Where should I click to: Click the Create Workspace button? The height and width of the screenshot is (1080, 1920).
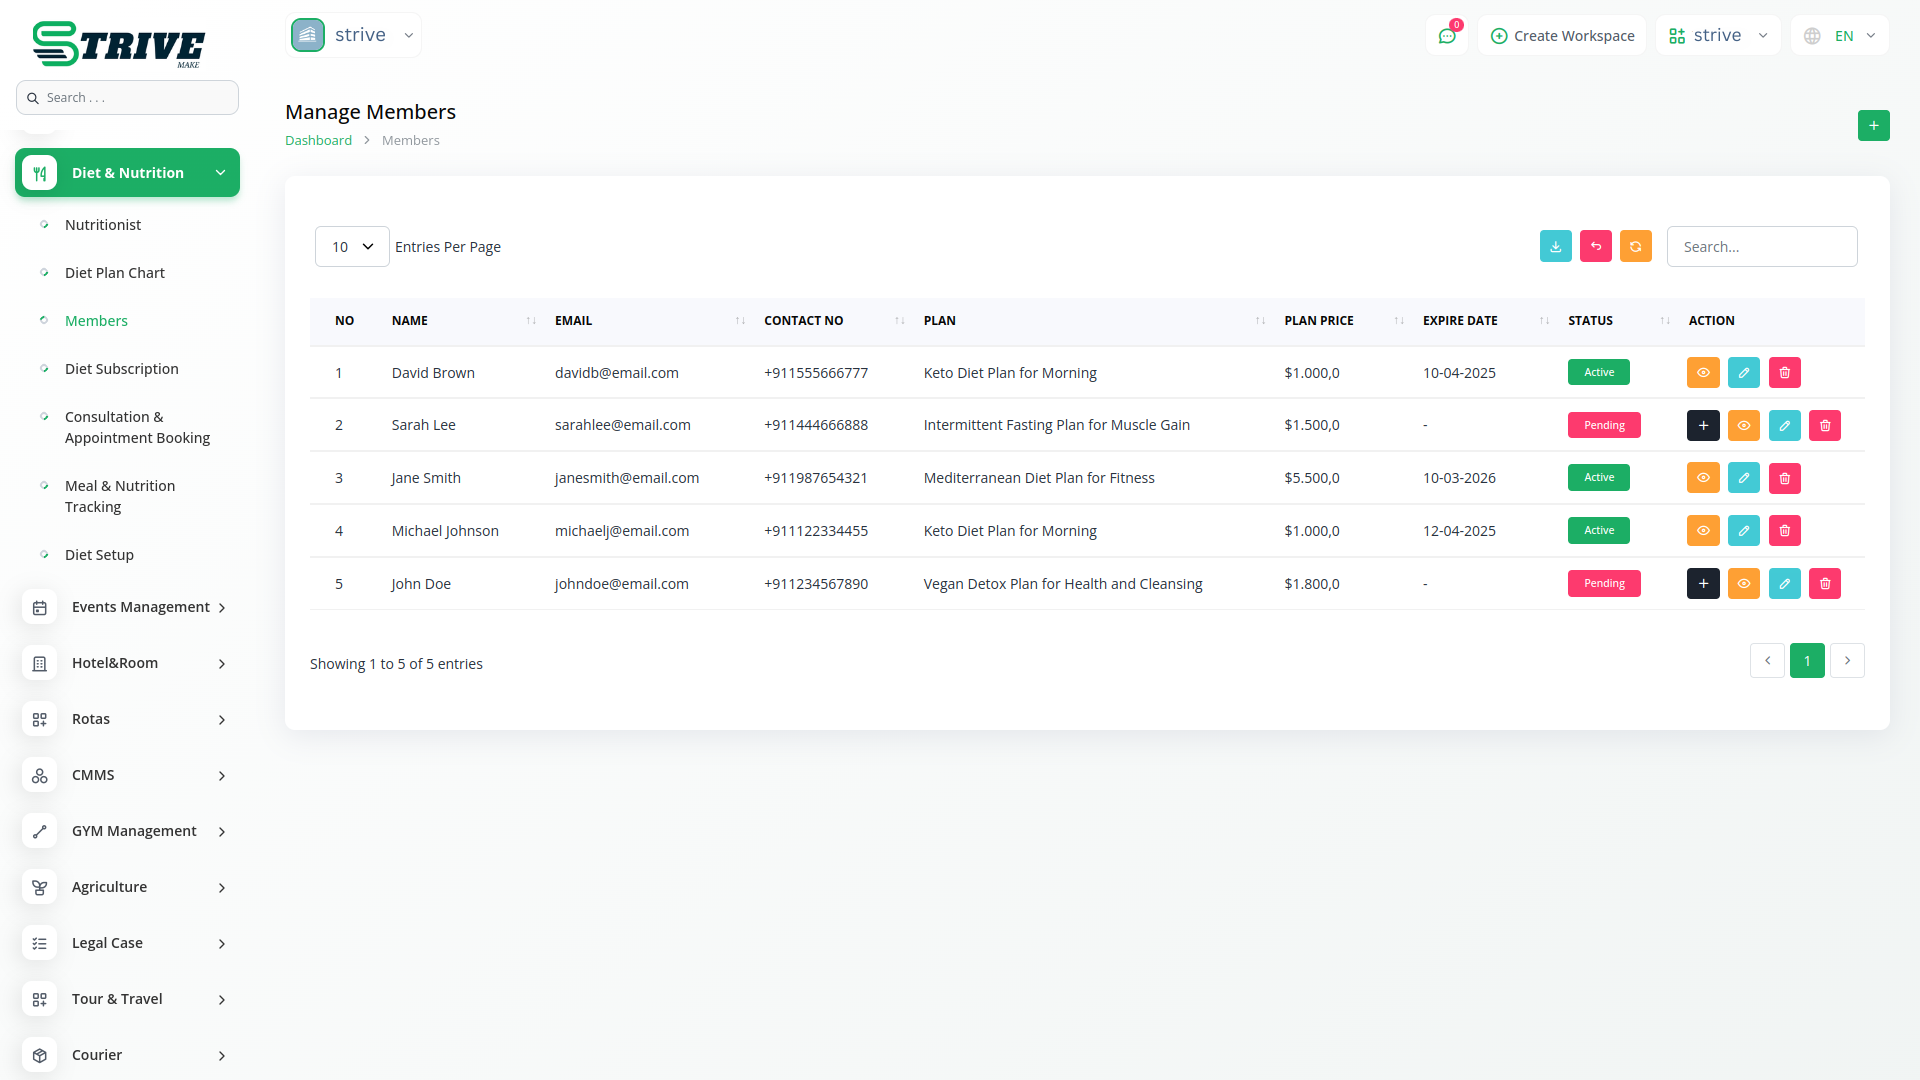tap(1562, 36)
